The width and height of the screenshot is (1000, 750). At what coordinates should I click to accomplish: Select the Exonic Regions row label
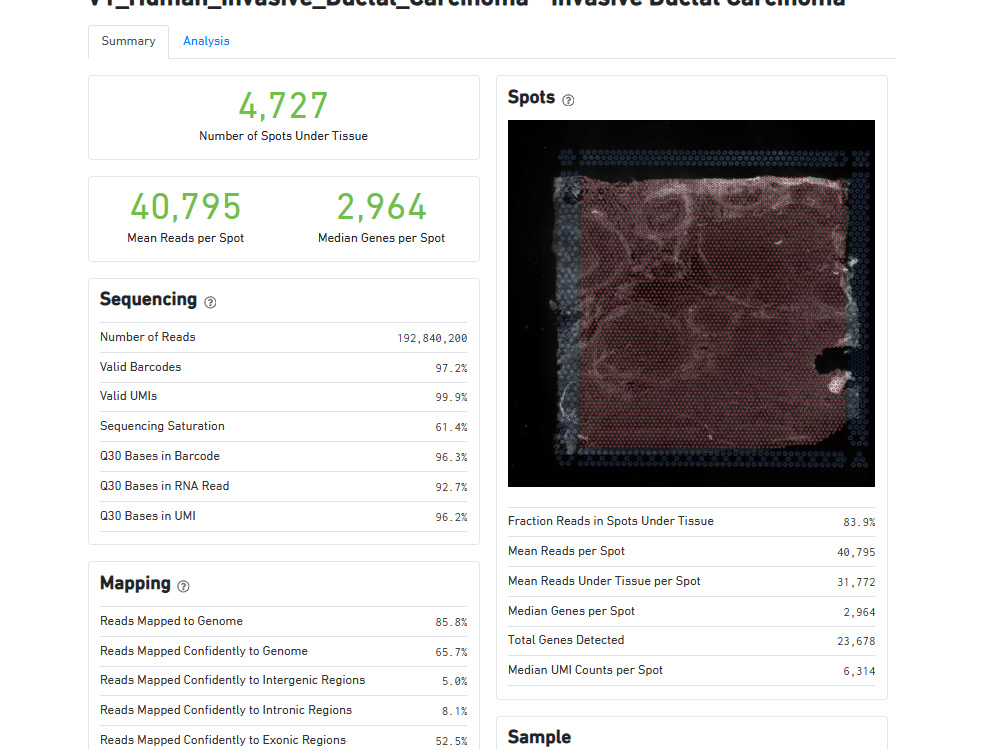click(x=223, y=740)
